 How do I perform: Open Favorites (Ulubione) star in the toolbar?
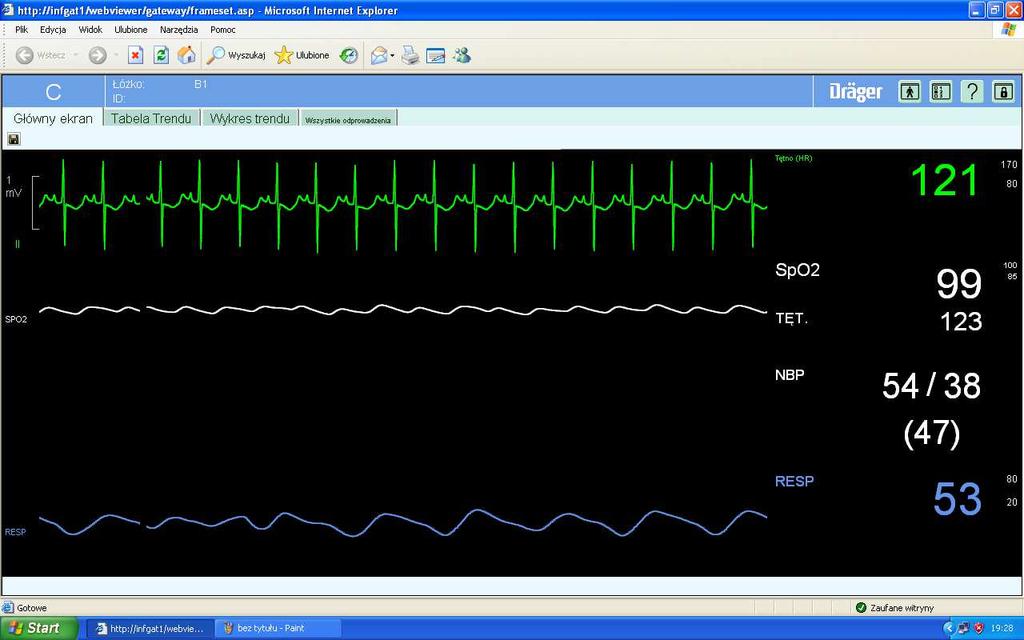tap(302, 56)
